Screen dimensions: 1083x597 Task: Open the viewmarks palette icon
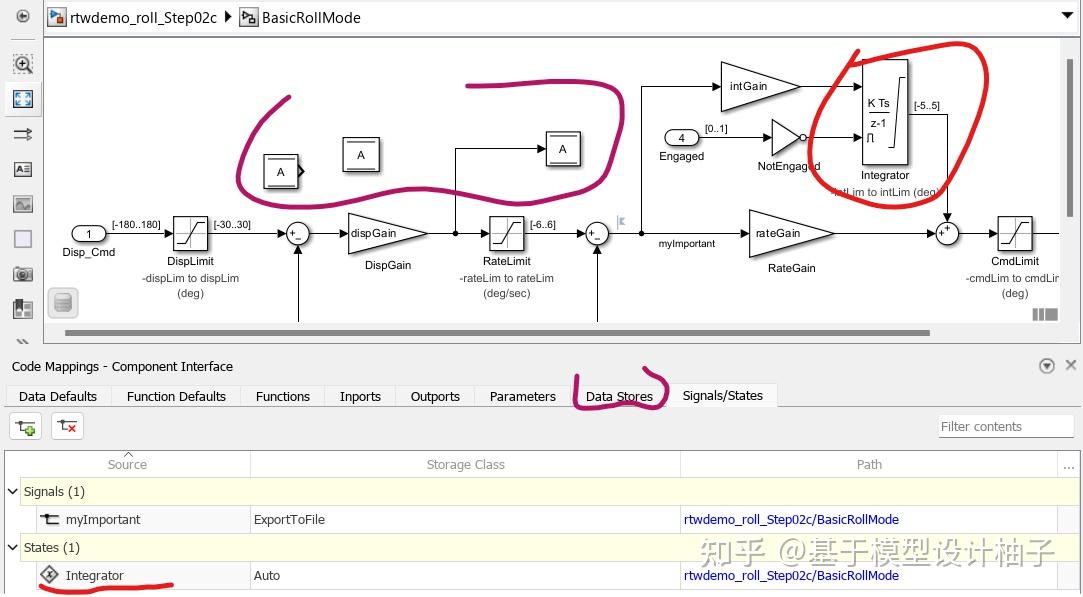pyautogui.click(x=23, y=309)
